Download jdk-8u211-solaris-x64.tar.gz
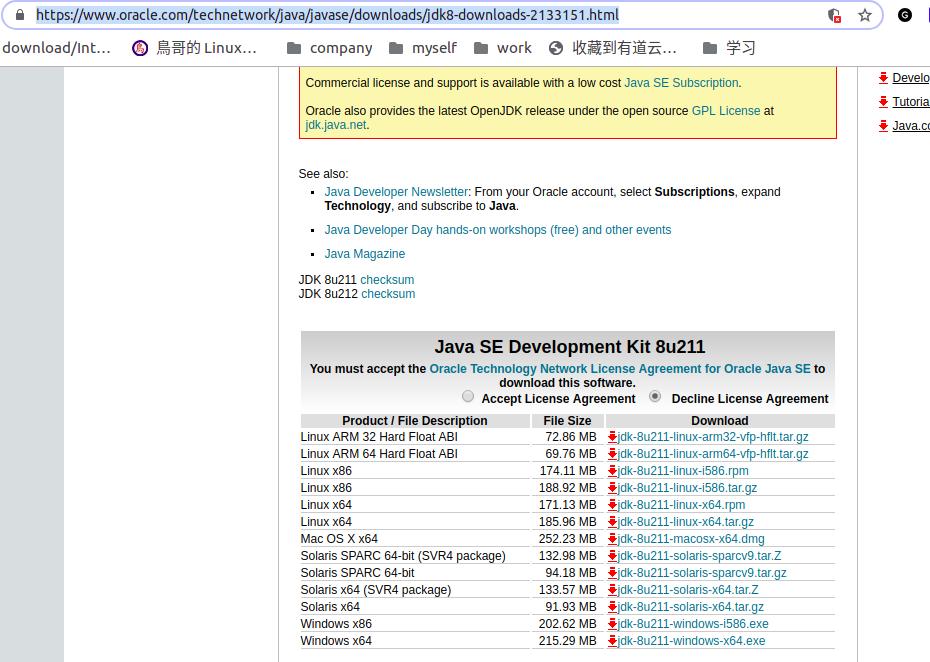Image resolution: width=930 pixels, height=662 pixels. [x=690, y=607]
